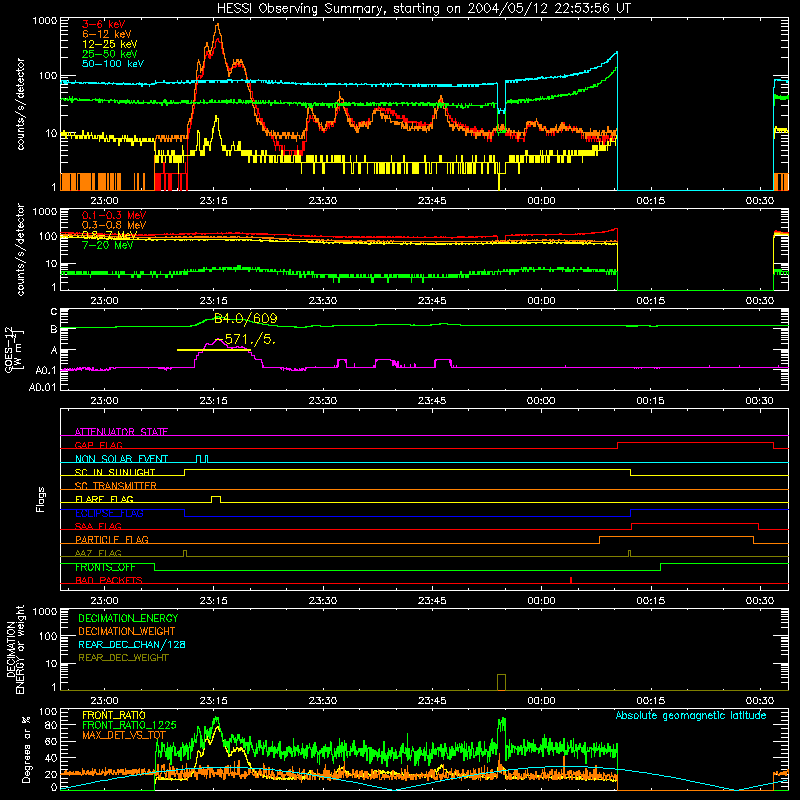Click the '00:15' tick under the GOES panel

pos(650,401)
